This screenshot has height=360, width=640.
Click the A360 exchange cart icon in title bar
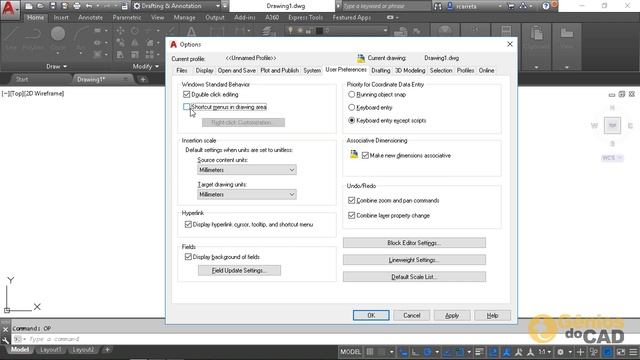511,6
